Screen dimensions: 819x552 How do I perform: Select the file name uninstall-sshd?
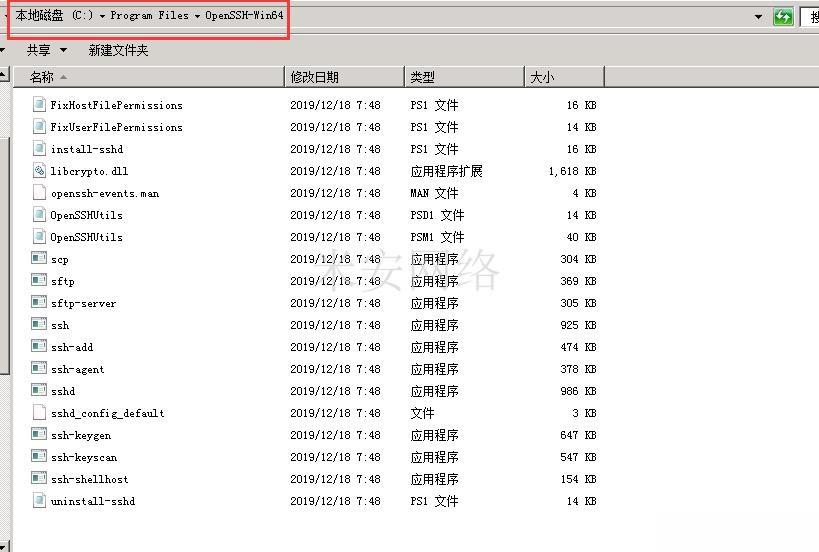click(93, 501)
